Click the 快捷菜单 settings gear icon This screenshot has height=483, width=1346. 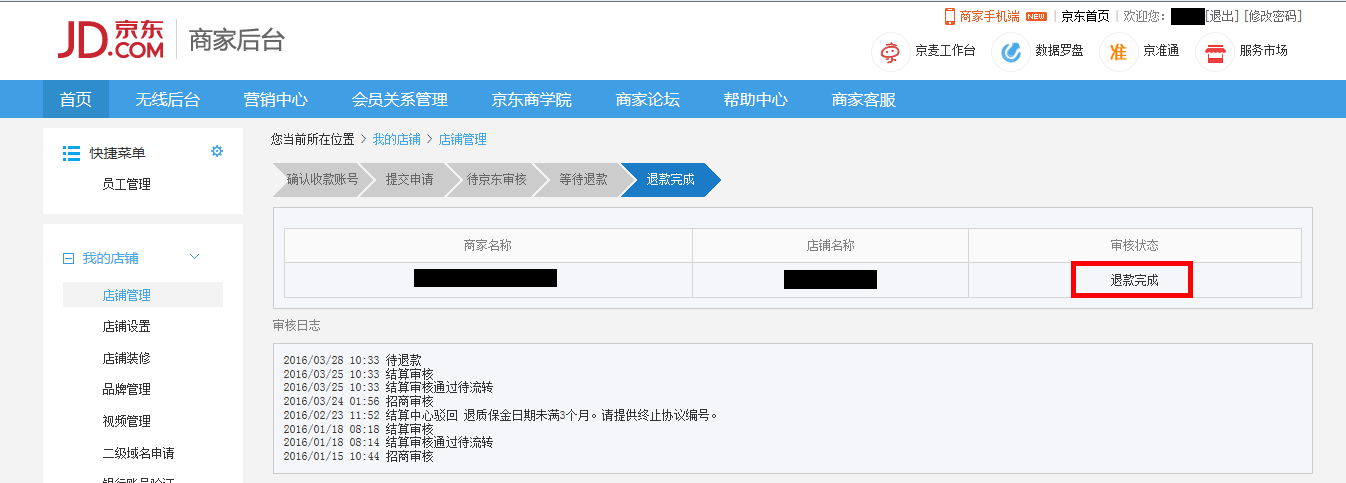point(217,151)
